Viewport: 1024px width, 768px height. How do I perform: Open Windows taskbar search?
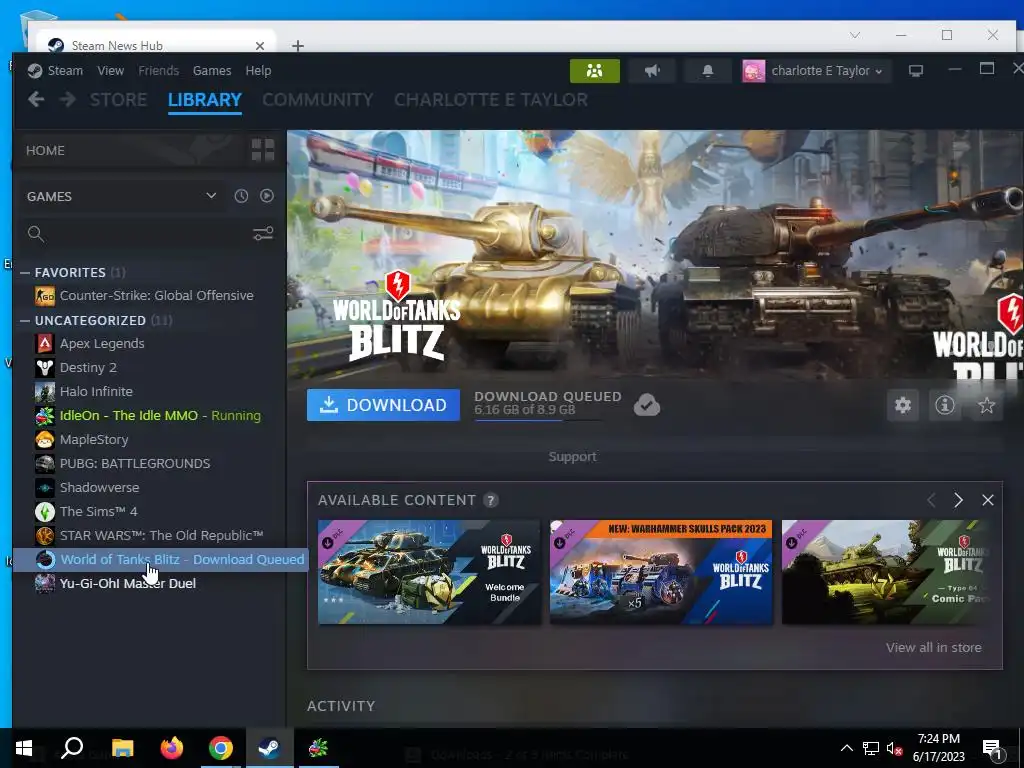pyautogui.click(x=72, y=748)
